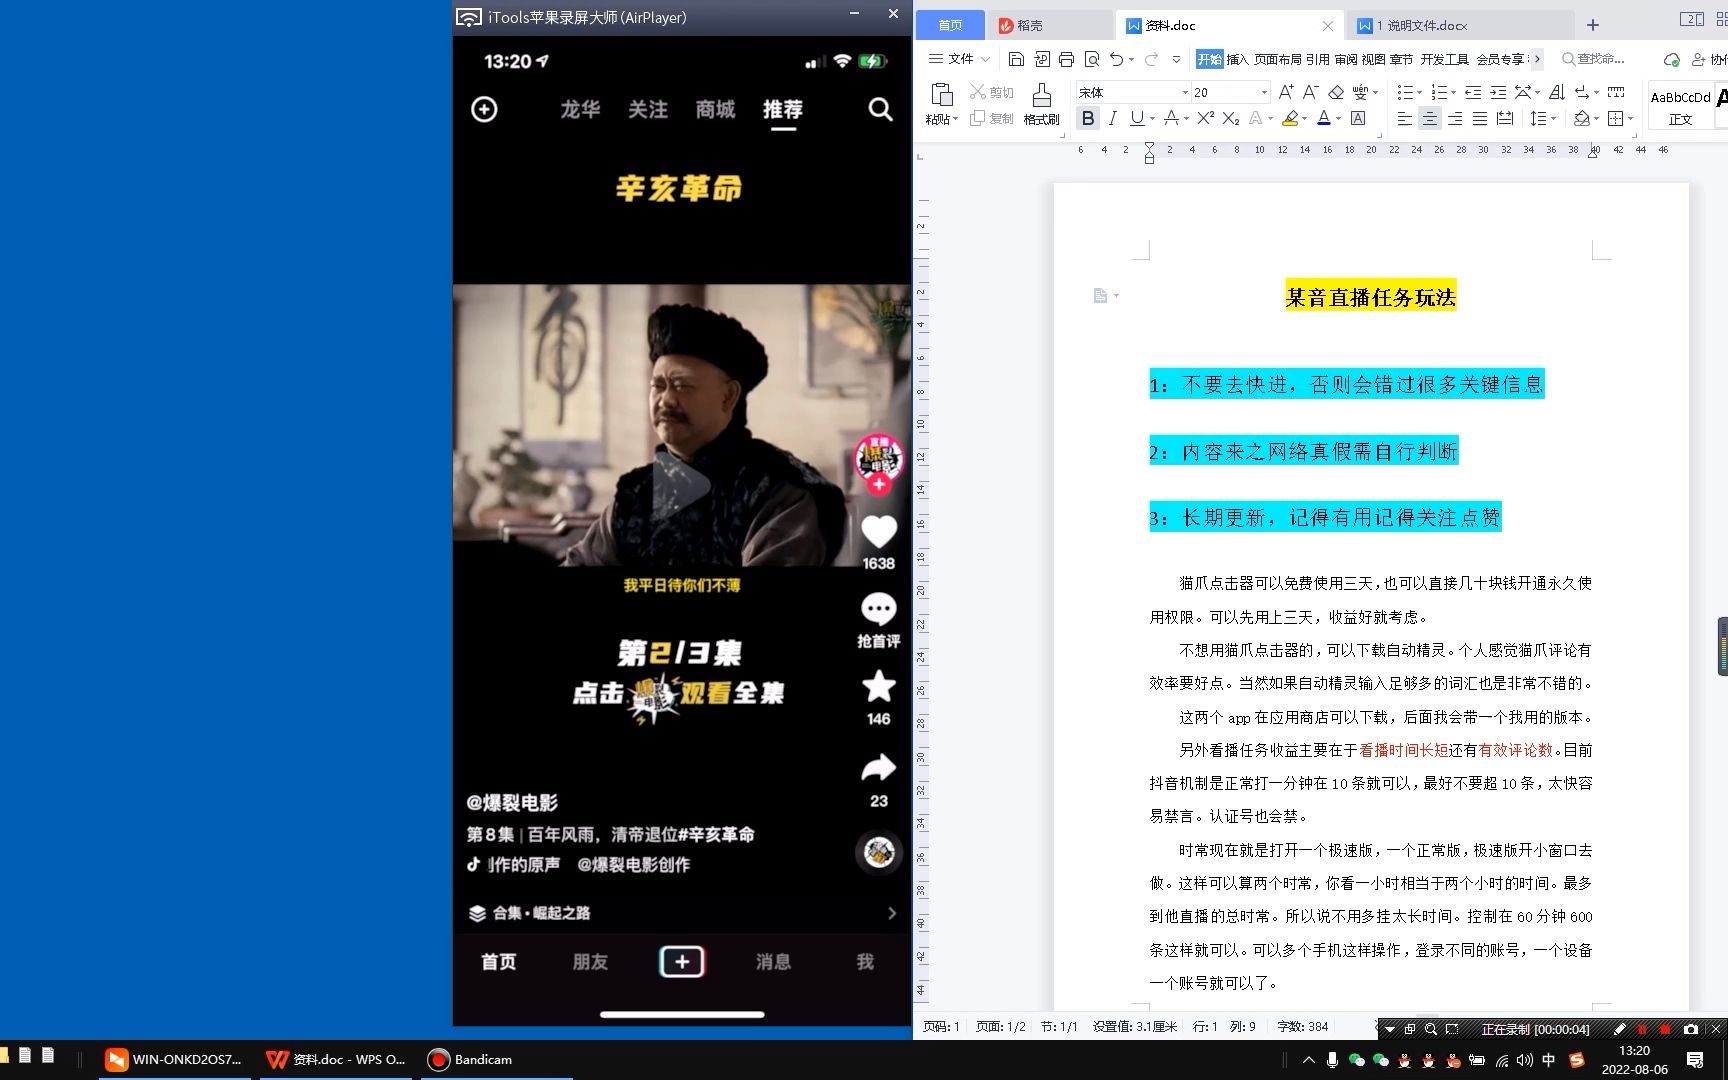Open the numbered list dropdown arrow
The width and height of the screenshot is (1728, 1080).
[x=1454, y=92]
